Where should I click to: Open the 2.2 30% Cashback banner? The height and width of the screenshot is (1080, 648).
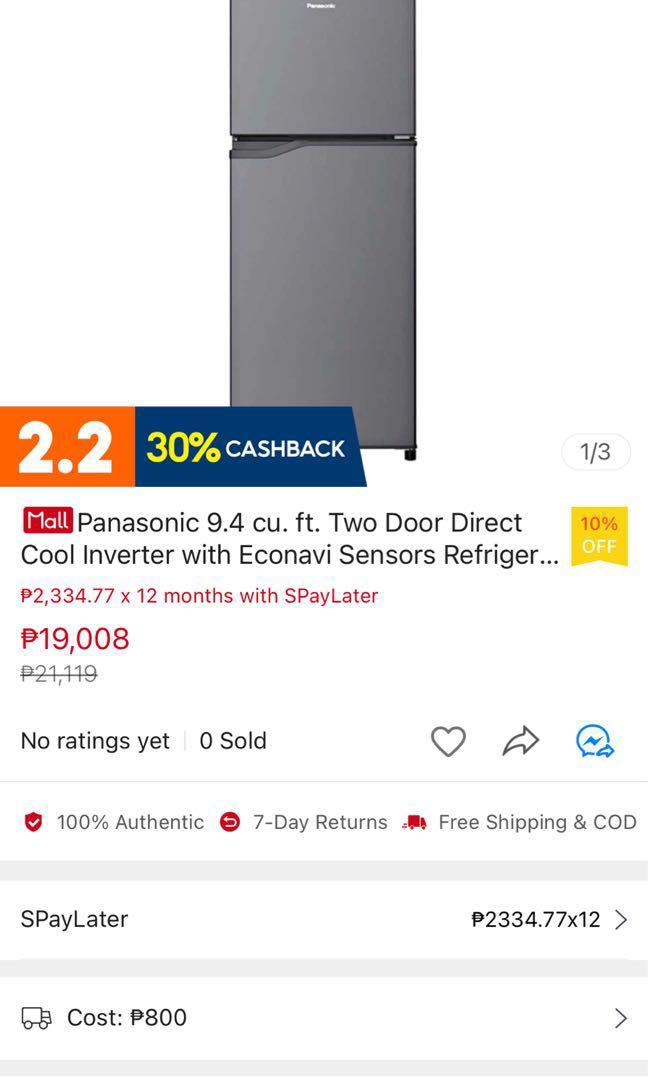tap(182, 447)
